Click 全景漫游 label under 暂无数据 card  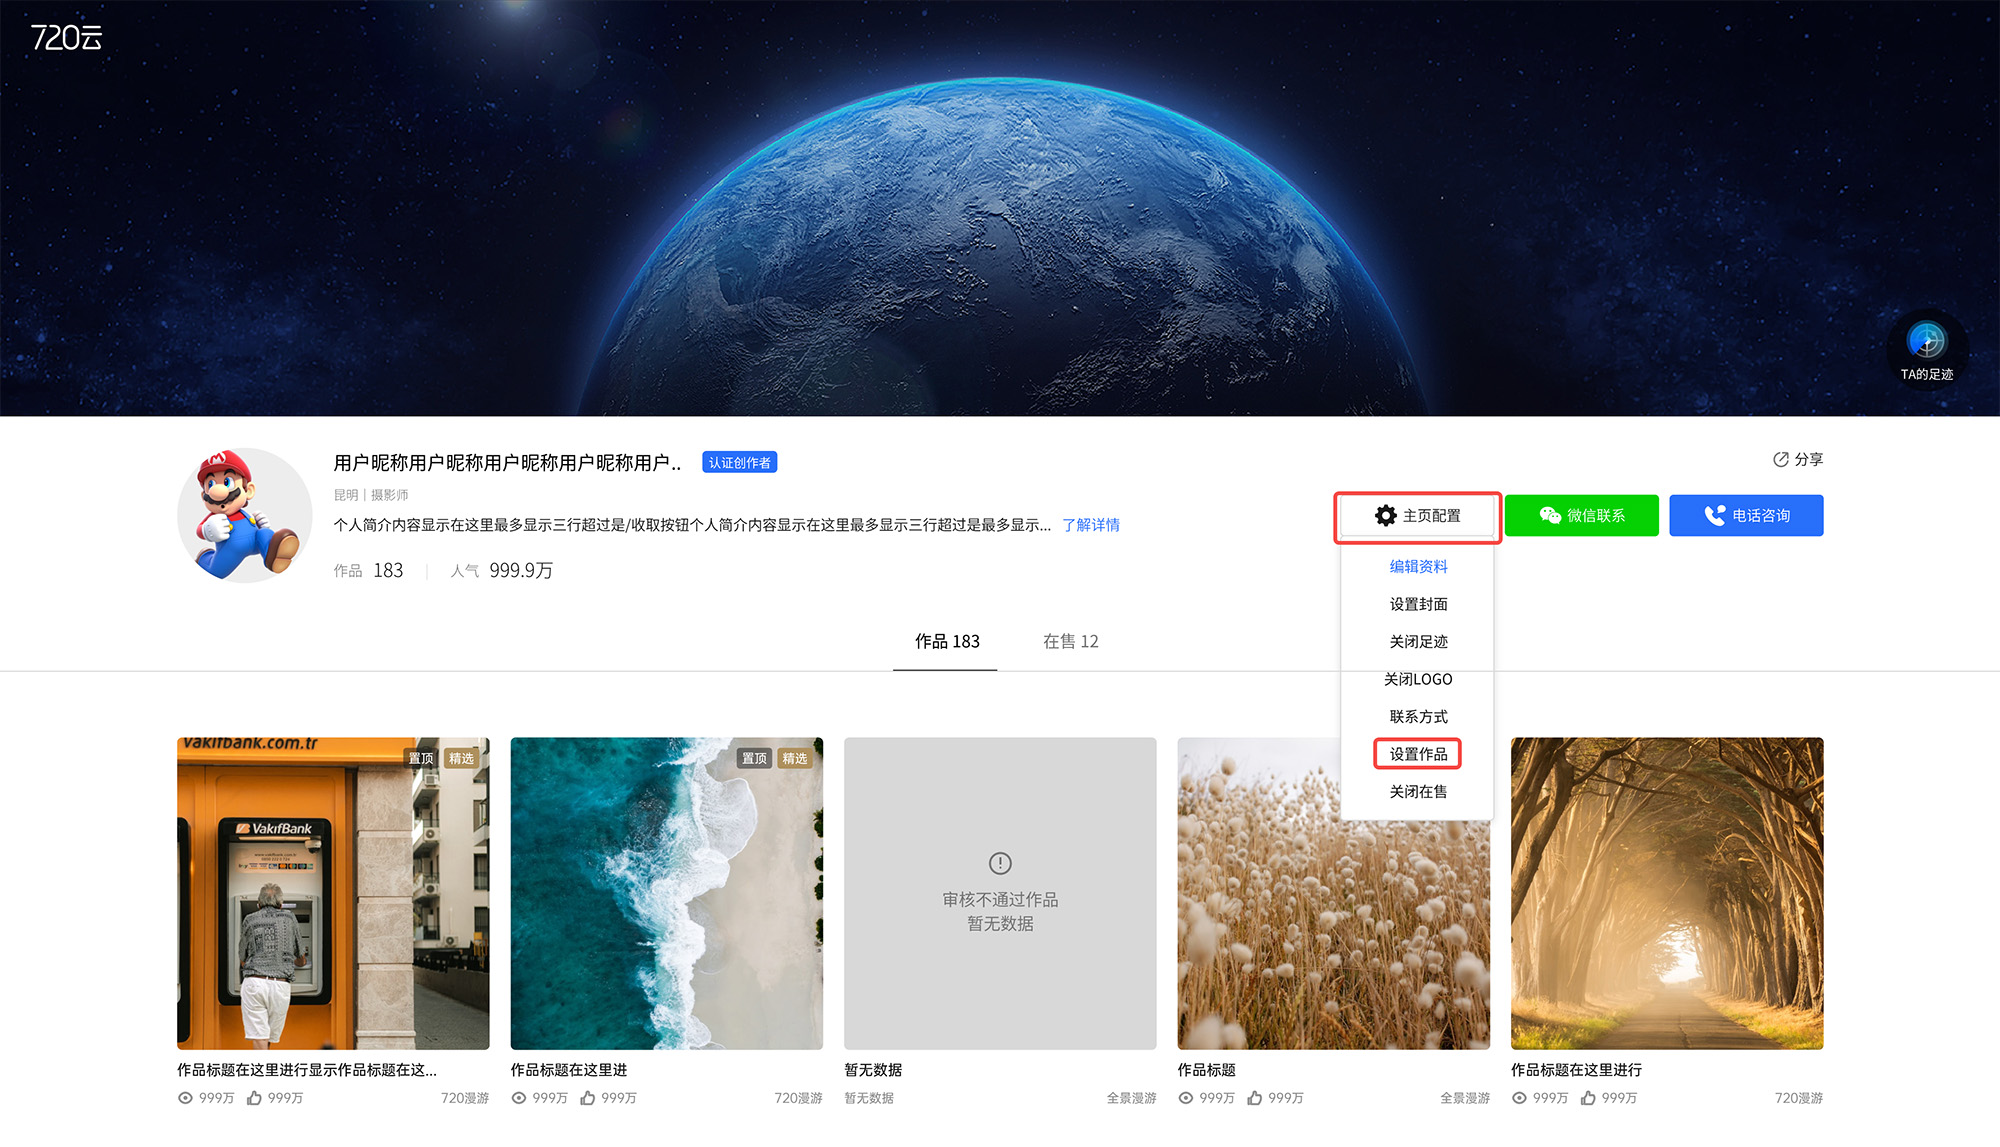[1131, 1098]
